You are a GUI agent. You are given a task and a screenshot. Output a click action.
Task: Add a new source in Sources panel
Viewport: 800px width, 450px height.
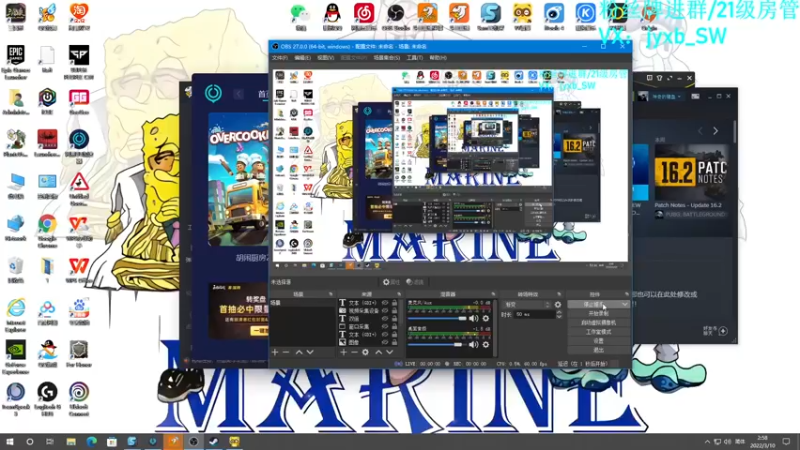click(x=343, y=352)
